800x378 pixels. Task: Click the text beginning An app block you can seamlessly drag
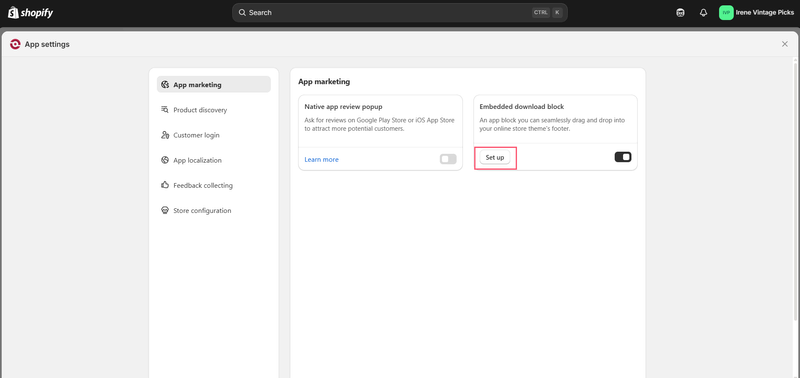[553, 124]
